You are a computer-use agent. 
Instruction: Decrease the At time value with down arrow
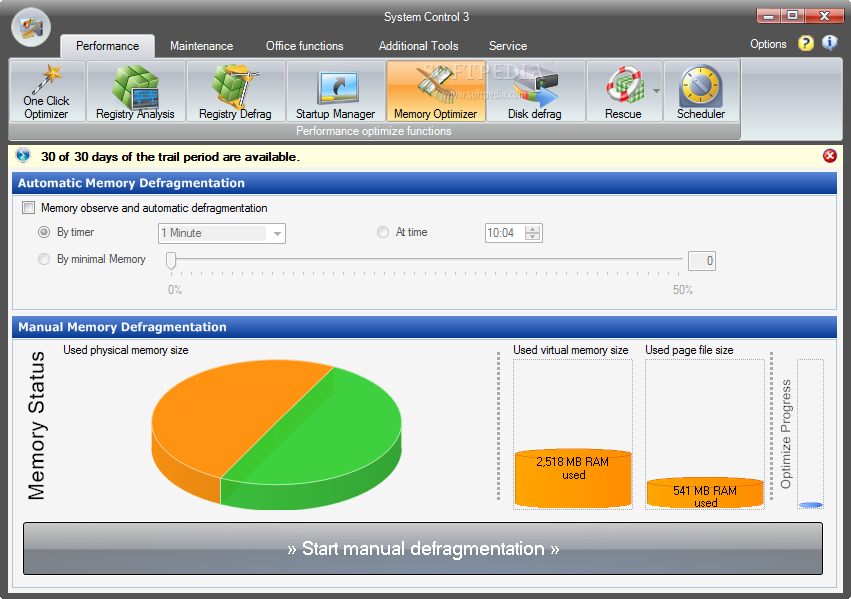[533, 237]
